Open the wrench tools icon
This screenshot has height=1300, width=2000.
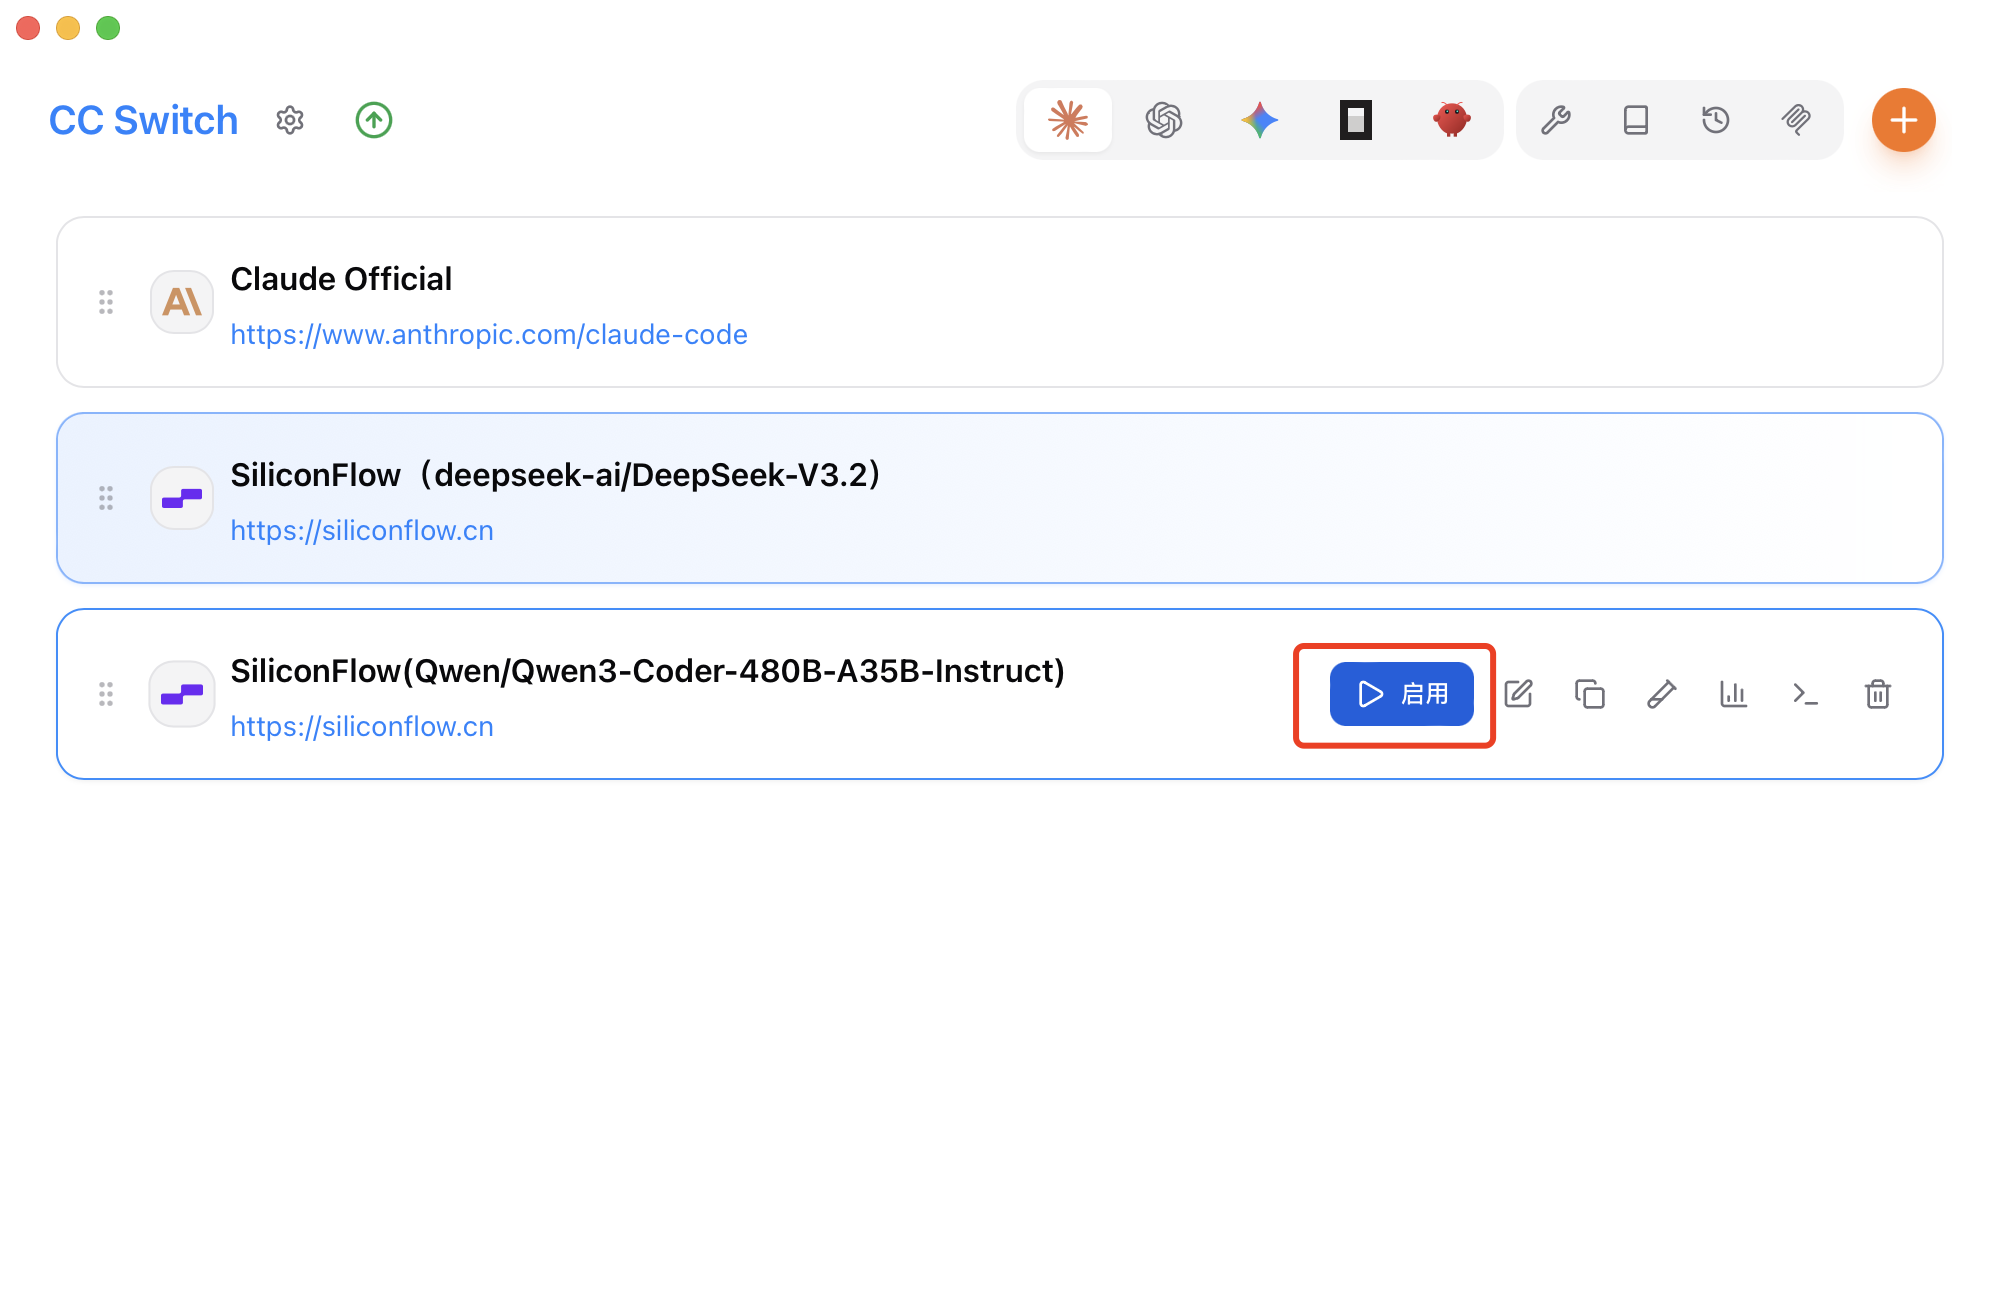pyautogui.click(x=1556, y=120)
